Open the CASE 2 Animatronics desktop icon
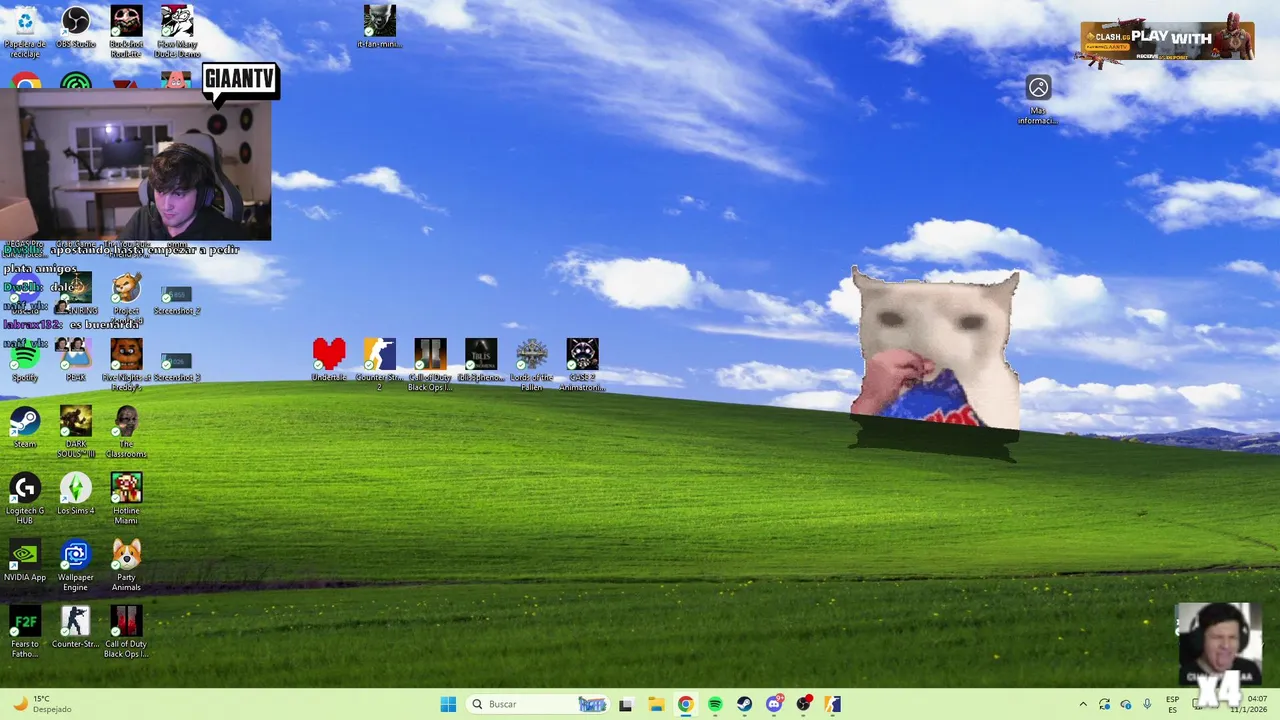 point(582,365)
